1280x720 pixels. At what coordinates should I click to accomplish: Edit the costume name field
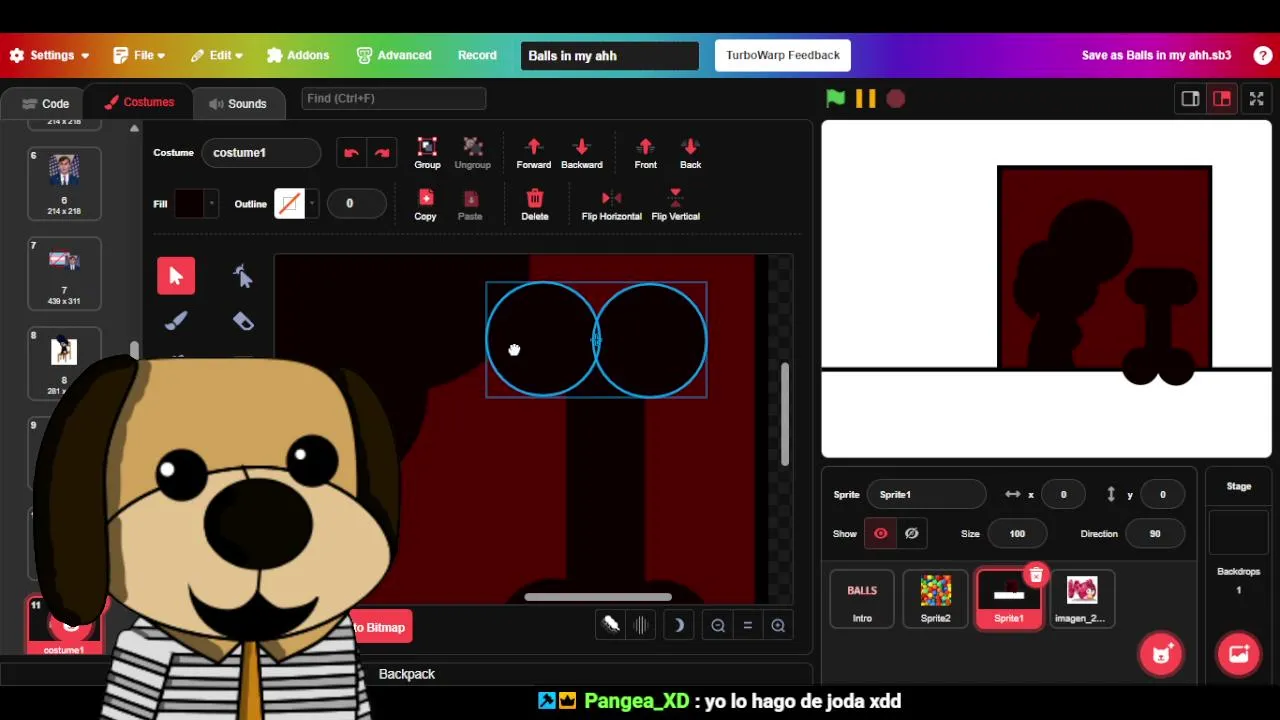tap(261, 152)
